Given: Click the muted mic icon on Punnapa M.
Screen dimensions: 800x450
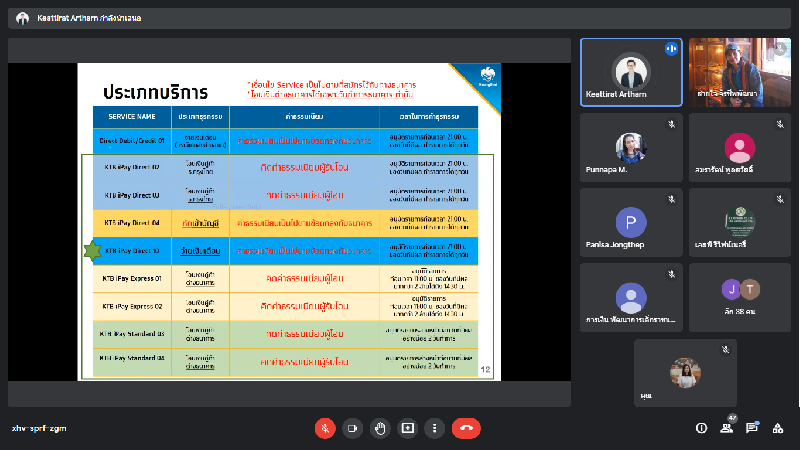Looking at the screenshot, I should coord(671,123).
